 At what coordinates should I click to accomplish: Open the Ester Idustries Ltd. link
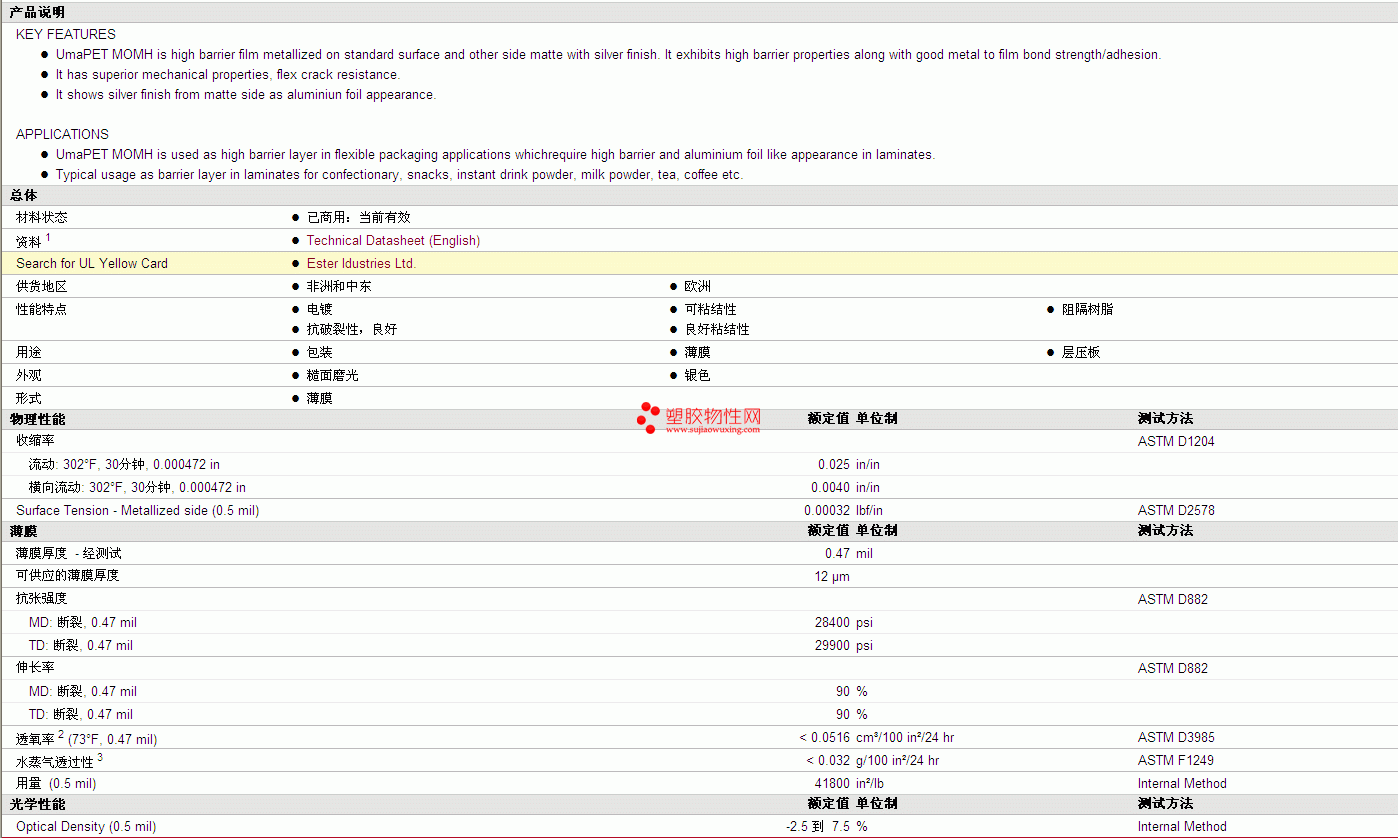pos(361,264)
